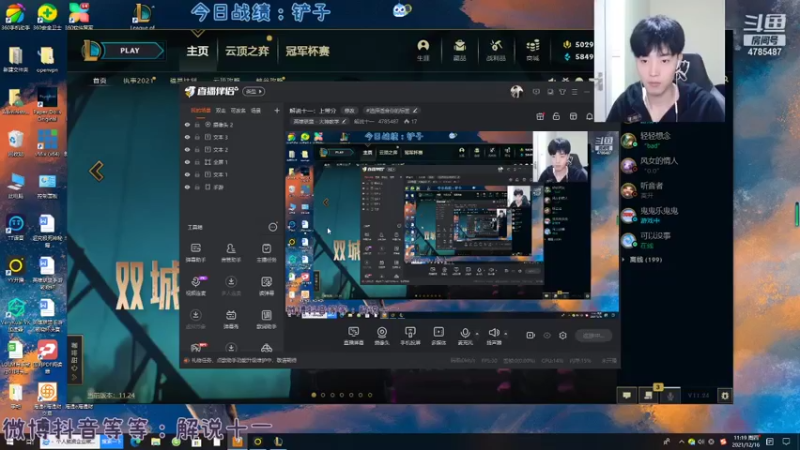Viewport: 800px width, 450px height.
Task: Open the mode pill beside the 直播伴侣 logo
Action: tap(254, 92)
